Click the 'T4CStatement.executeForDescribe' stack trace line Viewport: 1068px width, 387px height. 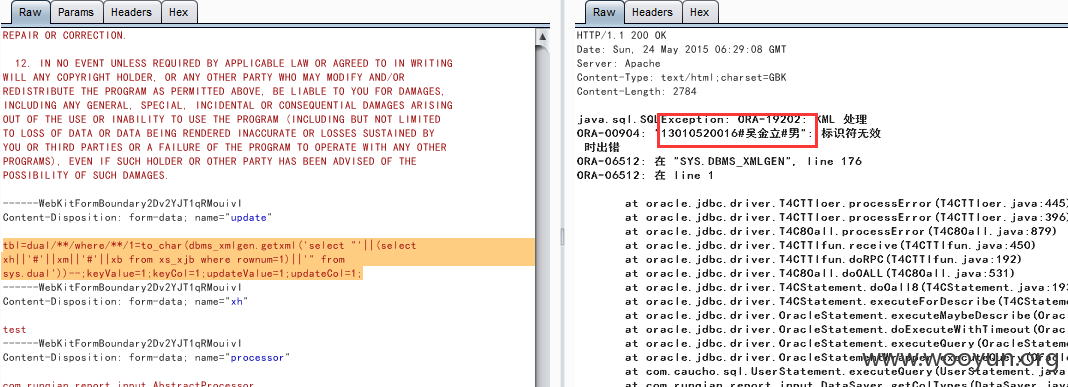(x=847, y=301)
